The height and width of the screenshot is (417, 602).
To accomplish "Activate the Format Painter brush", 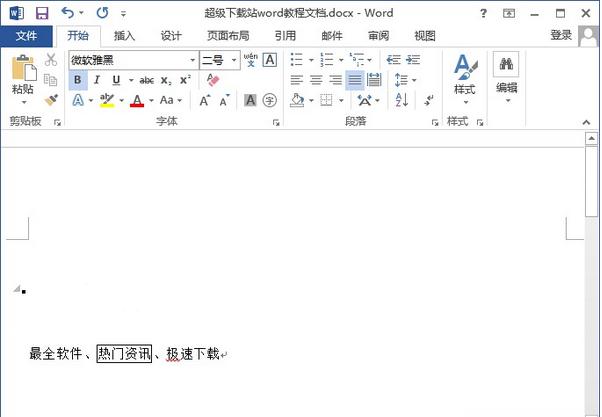I will [51, 100].
